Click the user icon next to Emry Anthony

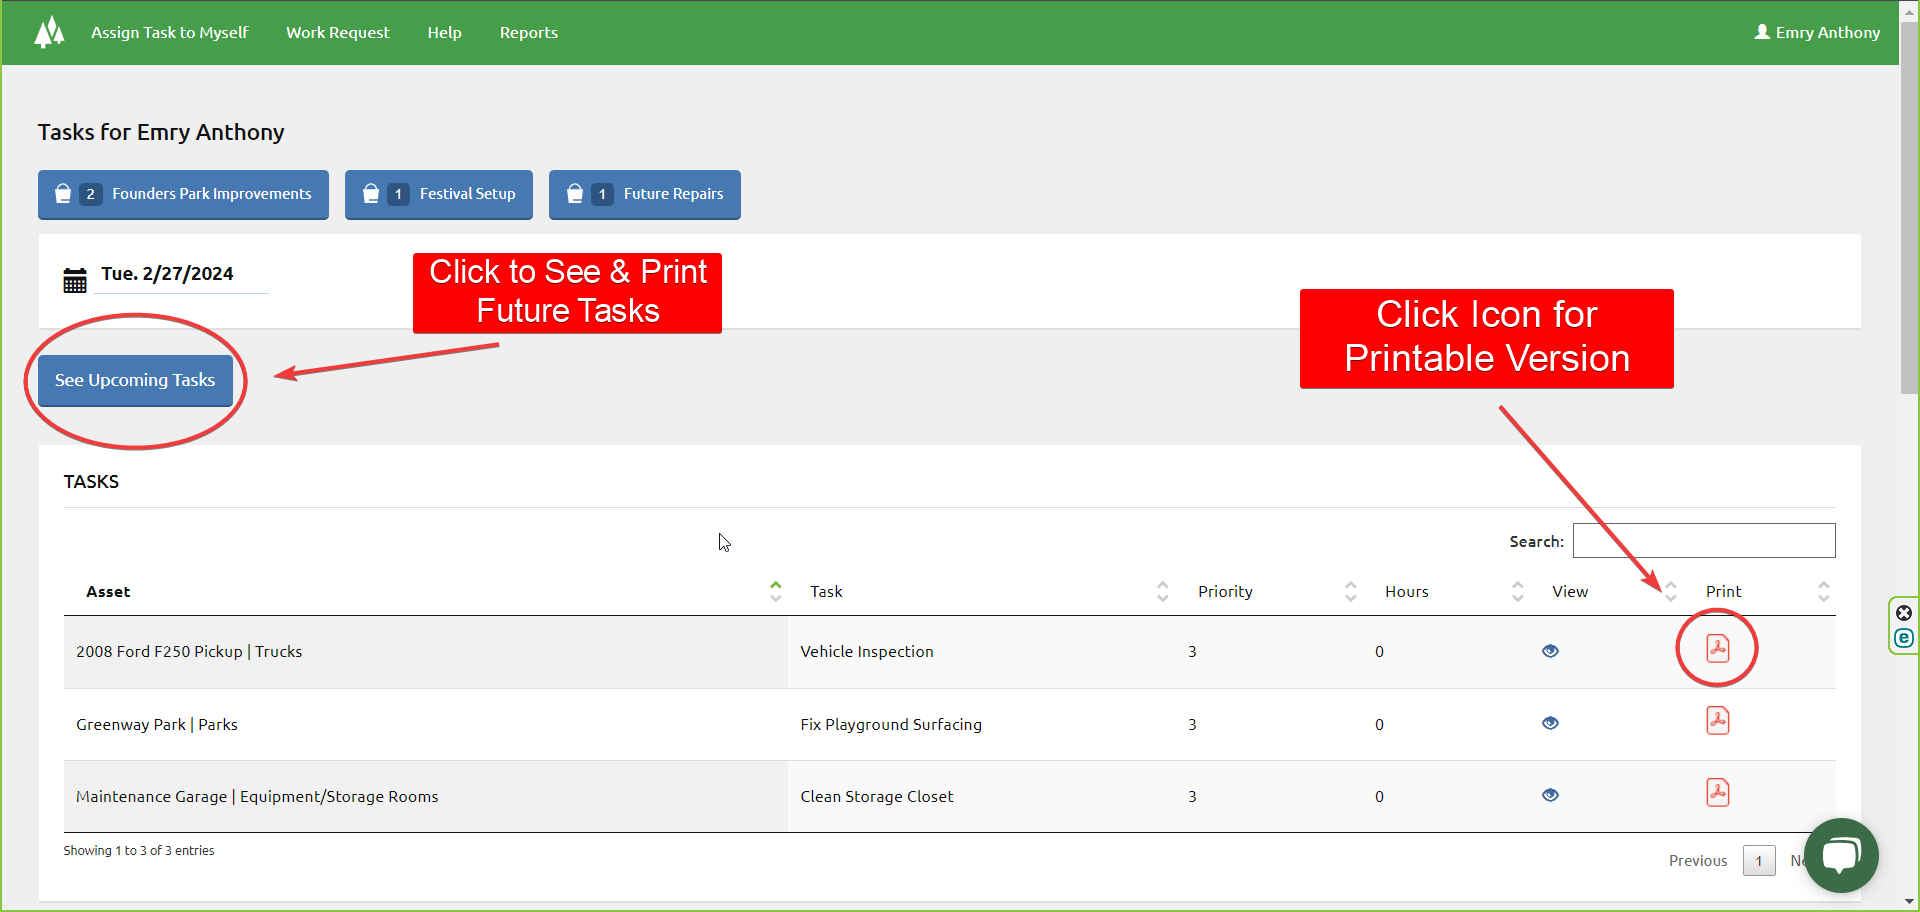(x=1760, y=31)
